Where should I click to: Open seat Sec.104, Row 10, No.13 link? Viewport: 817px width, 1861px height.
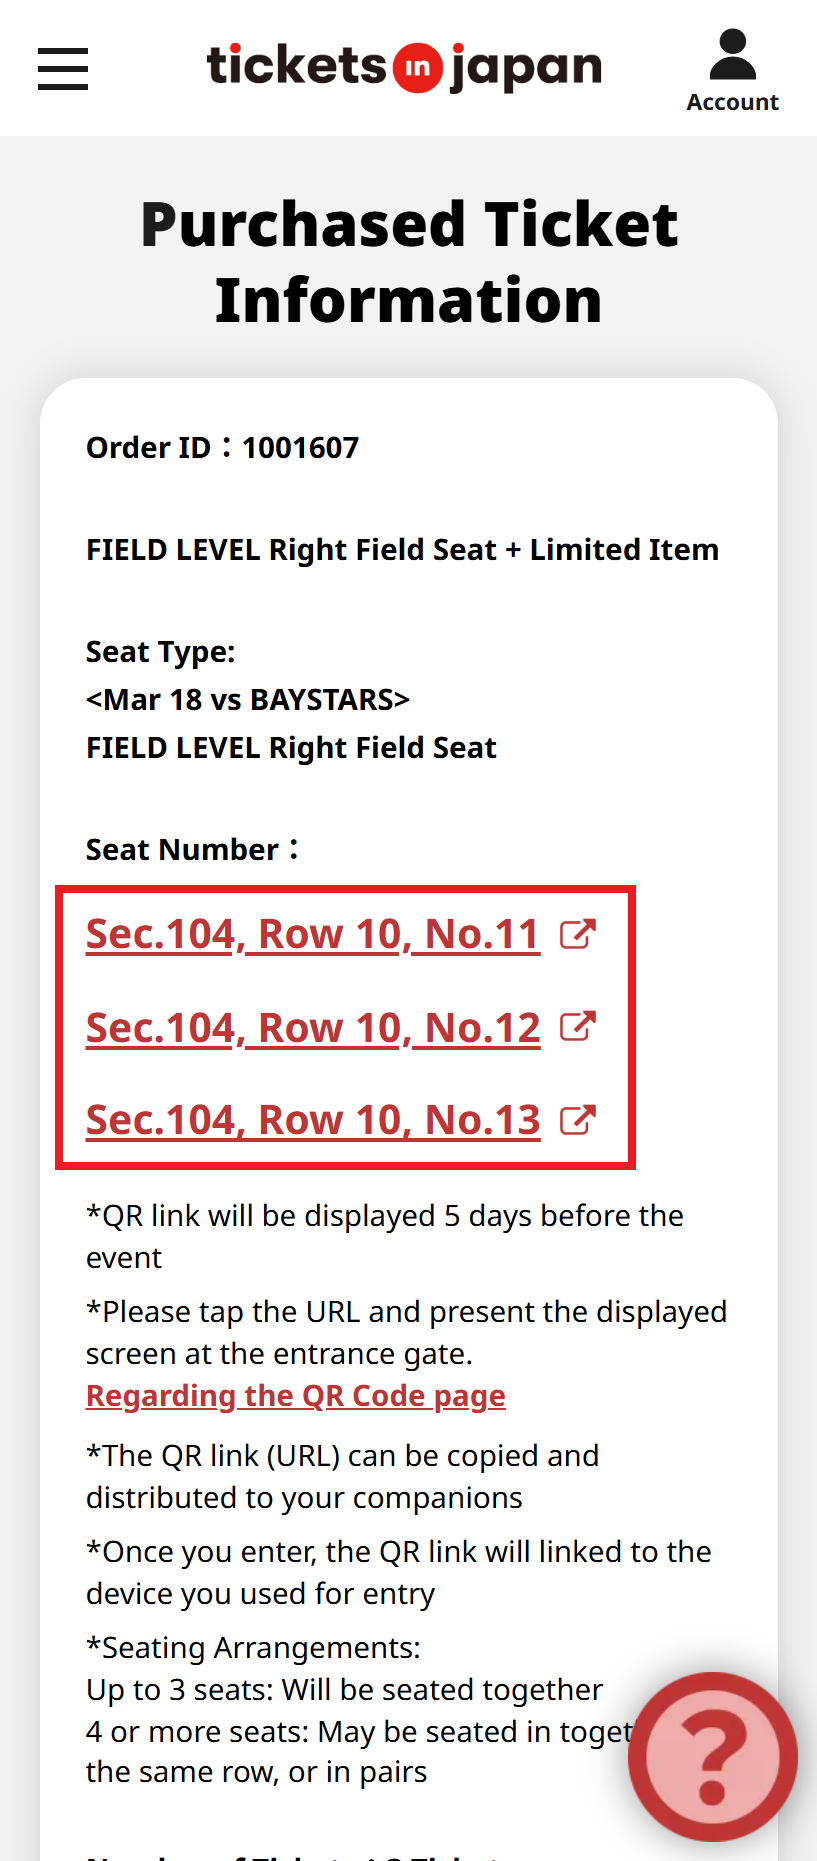tap(312, 1120)
